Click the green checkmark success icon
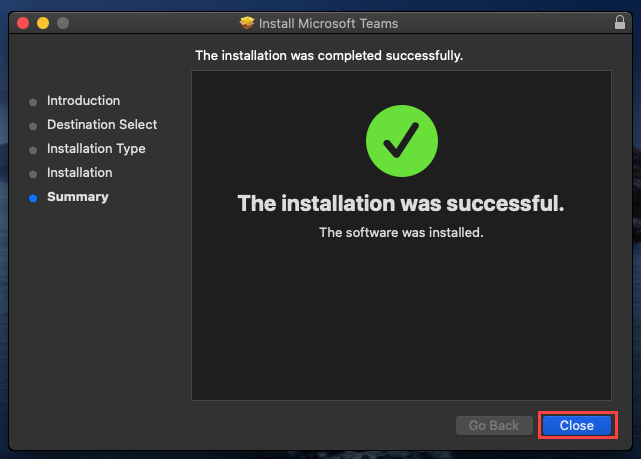Viewport: 641px width, 459px height. (x=402, y=141)
